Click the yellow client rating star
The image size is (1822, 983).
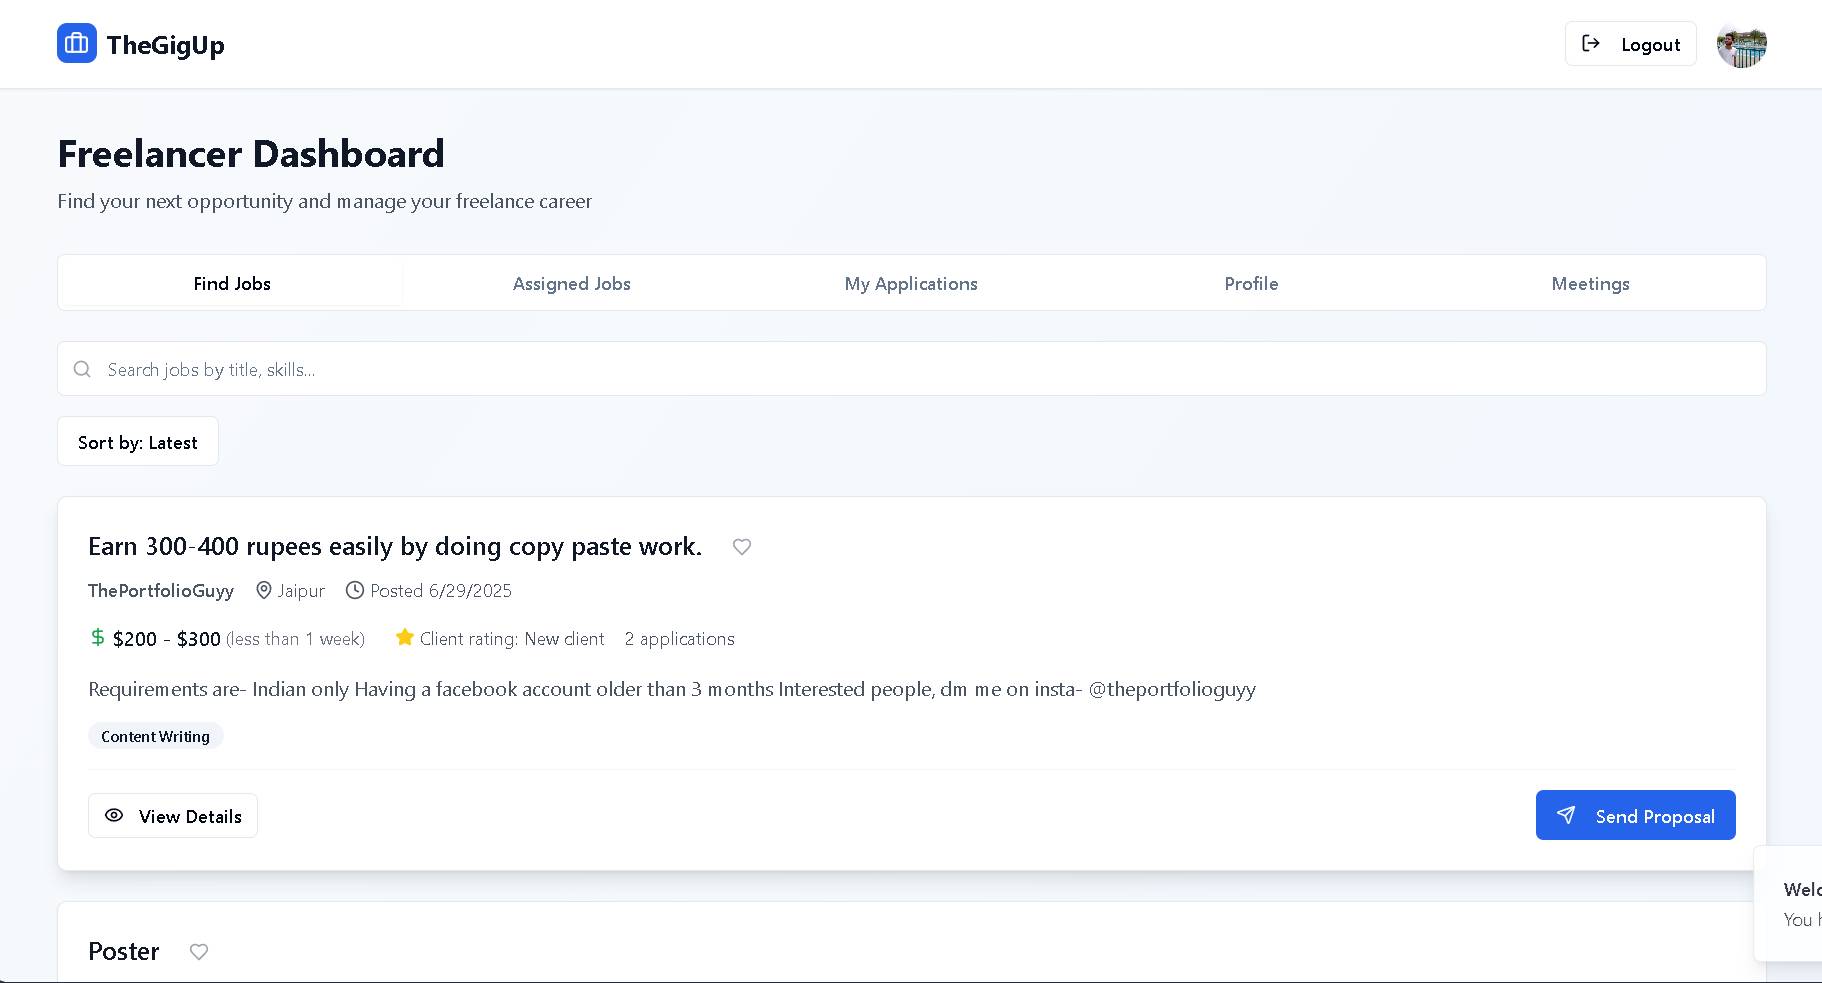pyautogui.click(x=405, y=638)
